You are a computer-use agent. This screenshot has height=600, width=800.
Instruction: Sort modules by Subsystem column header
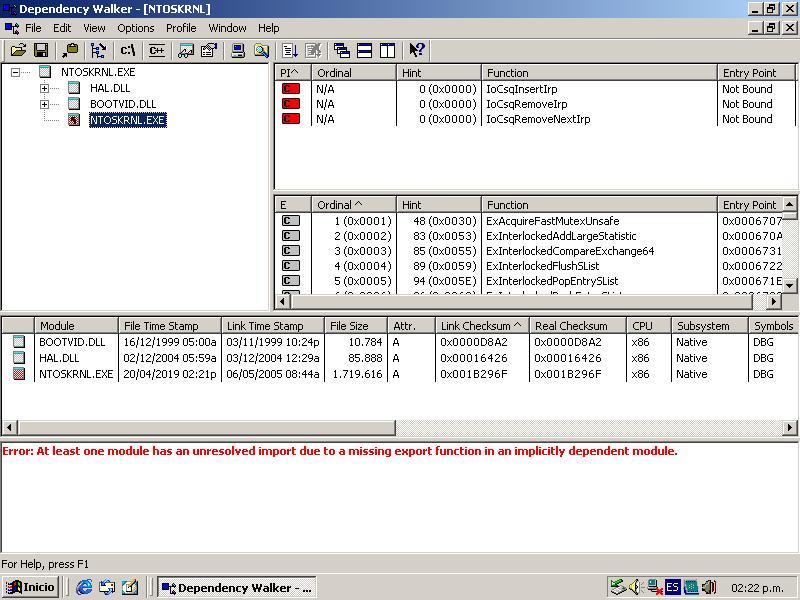tap(710, 326)
